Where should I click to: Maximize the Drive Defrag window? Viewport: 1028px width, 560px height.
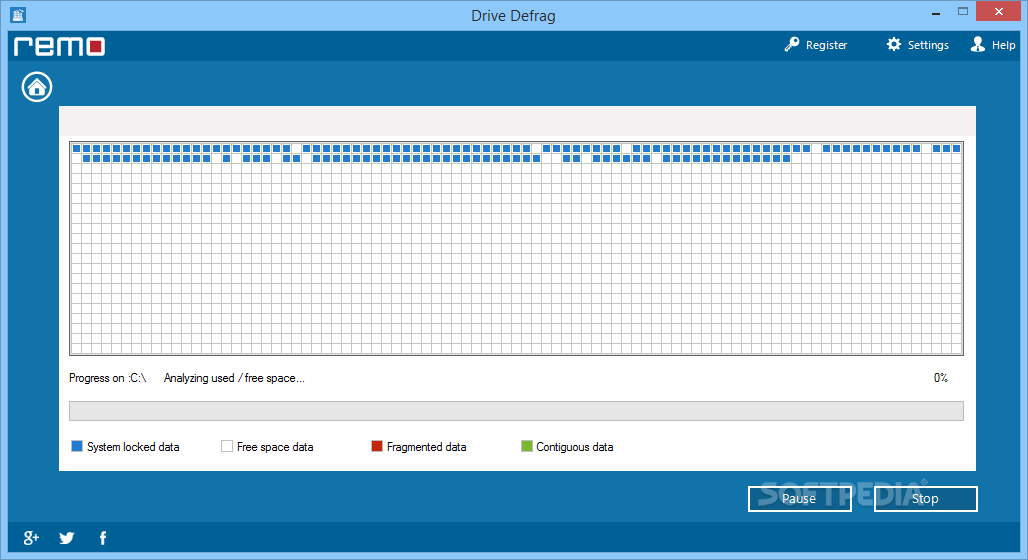click(962, 12)
